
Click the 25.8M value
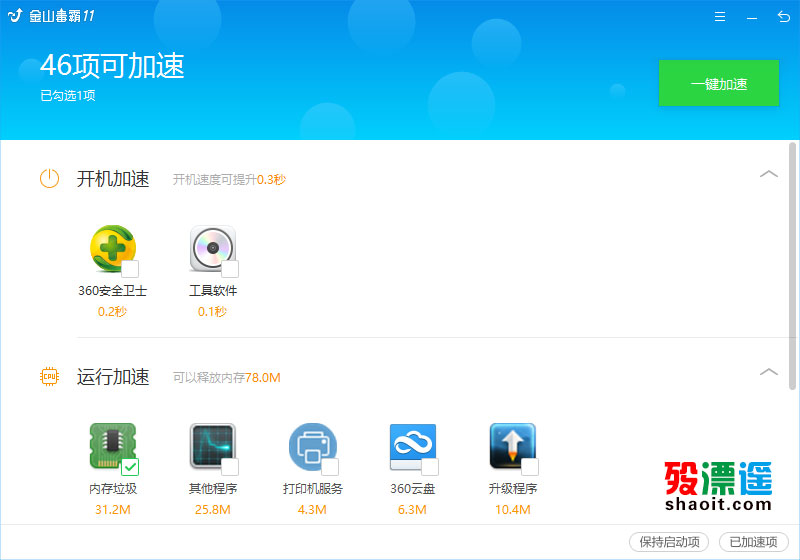213,510
